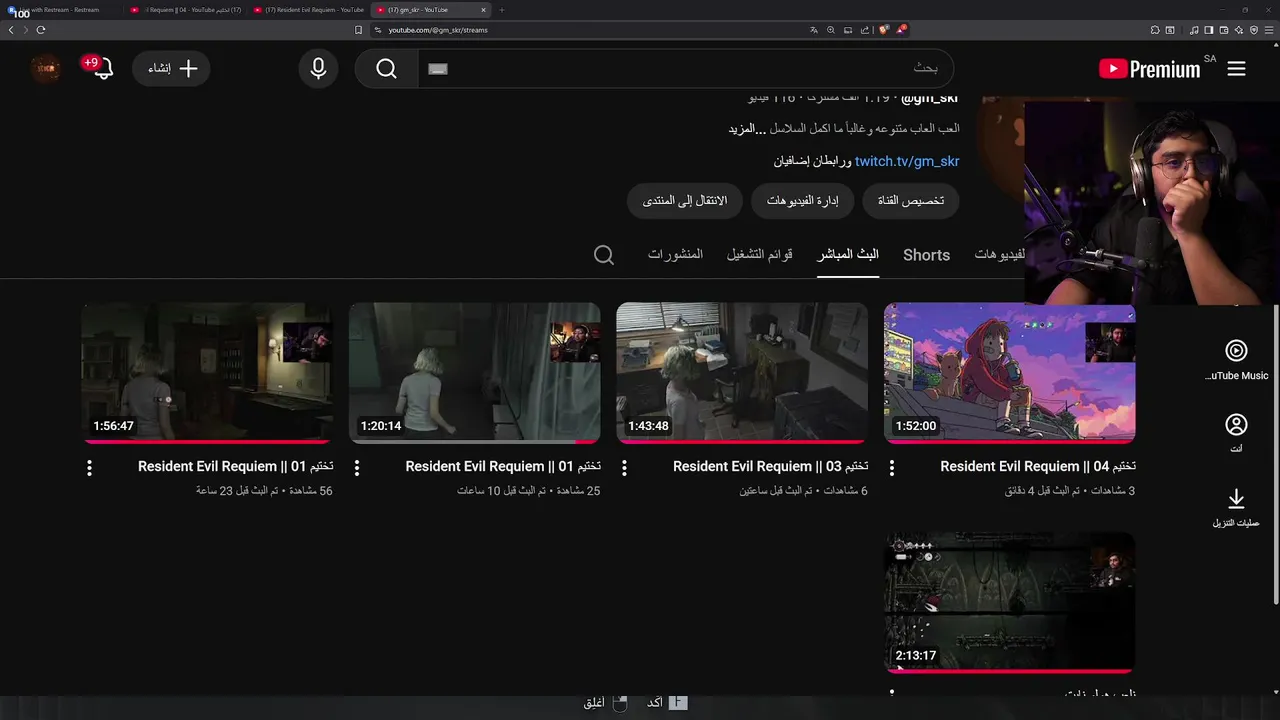Viewport: 1280px width, 720px height.
Task: Open the browser extensions puzzle icon
Action: tap(1155, 30)
